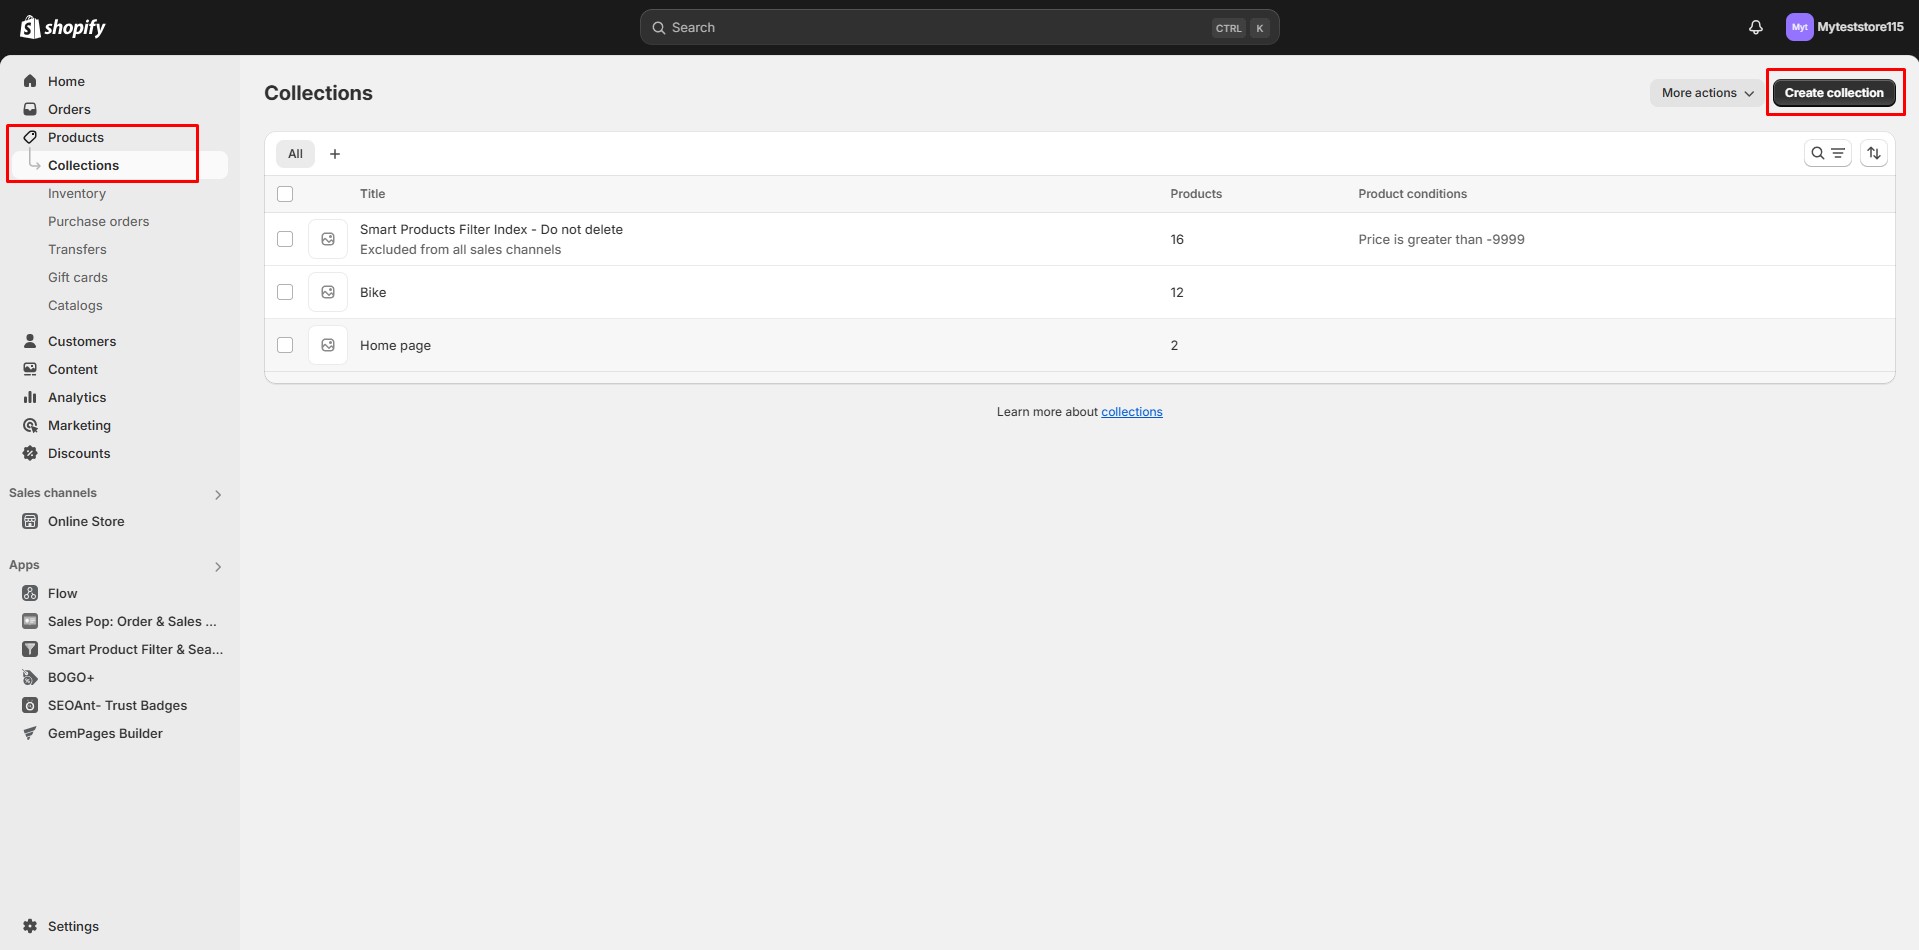
Task: Switch to the All tab
Action: (295, 153)
